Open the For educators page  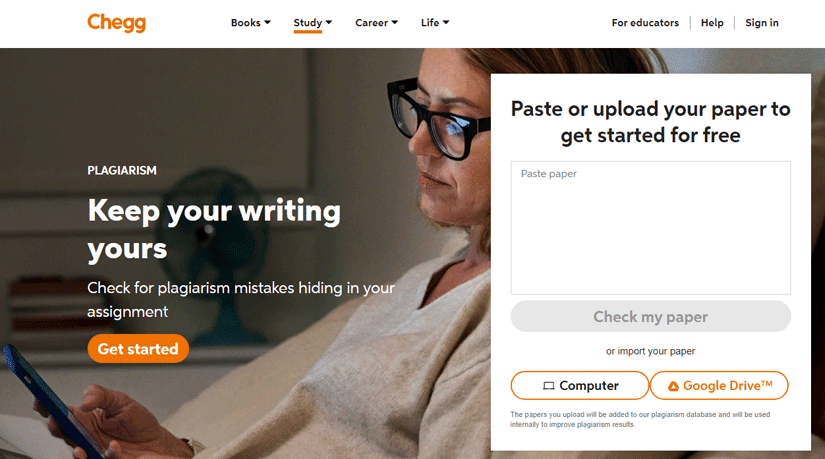pyautogui.click(x=645, y=23)
